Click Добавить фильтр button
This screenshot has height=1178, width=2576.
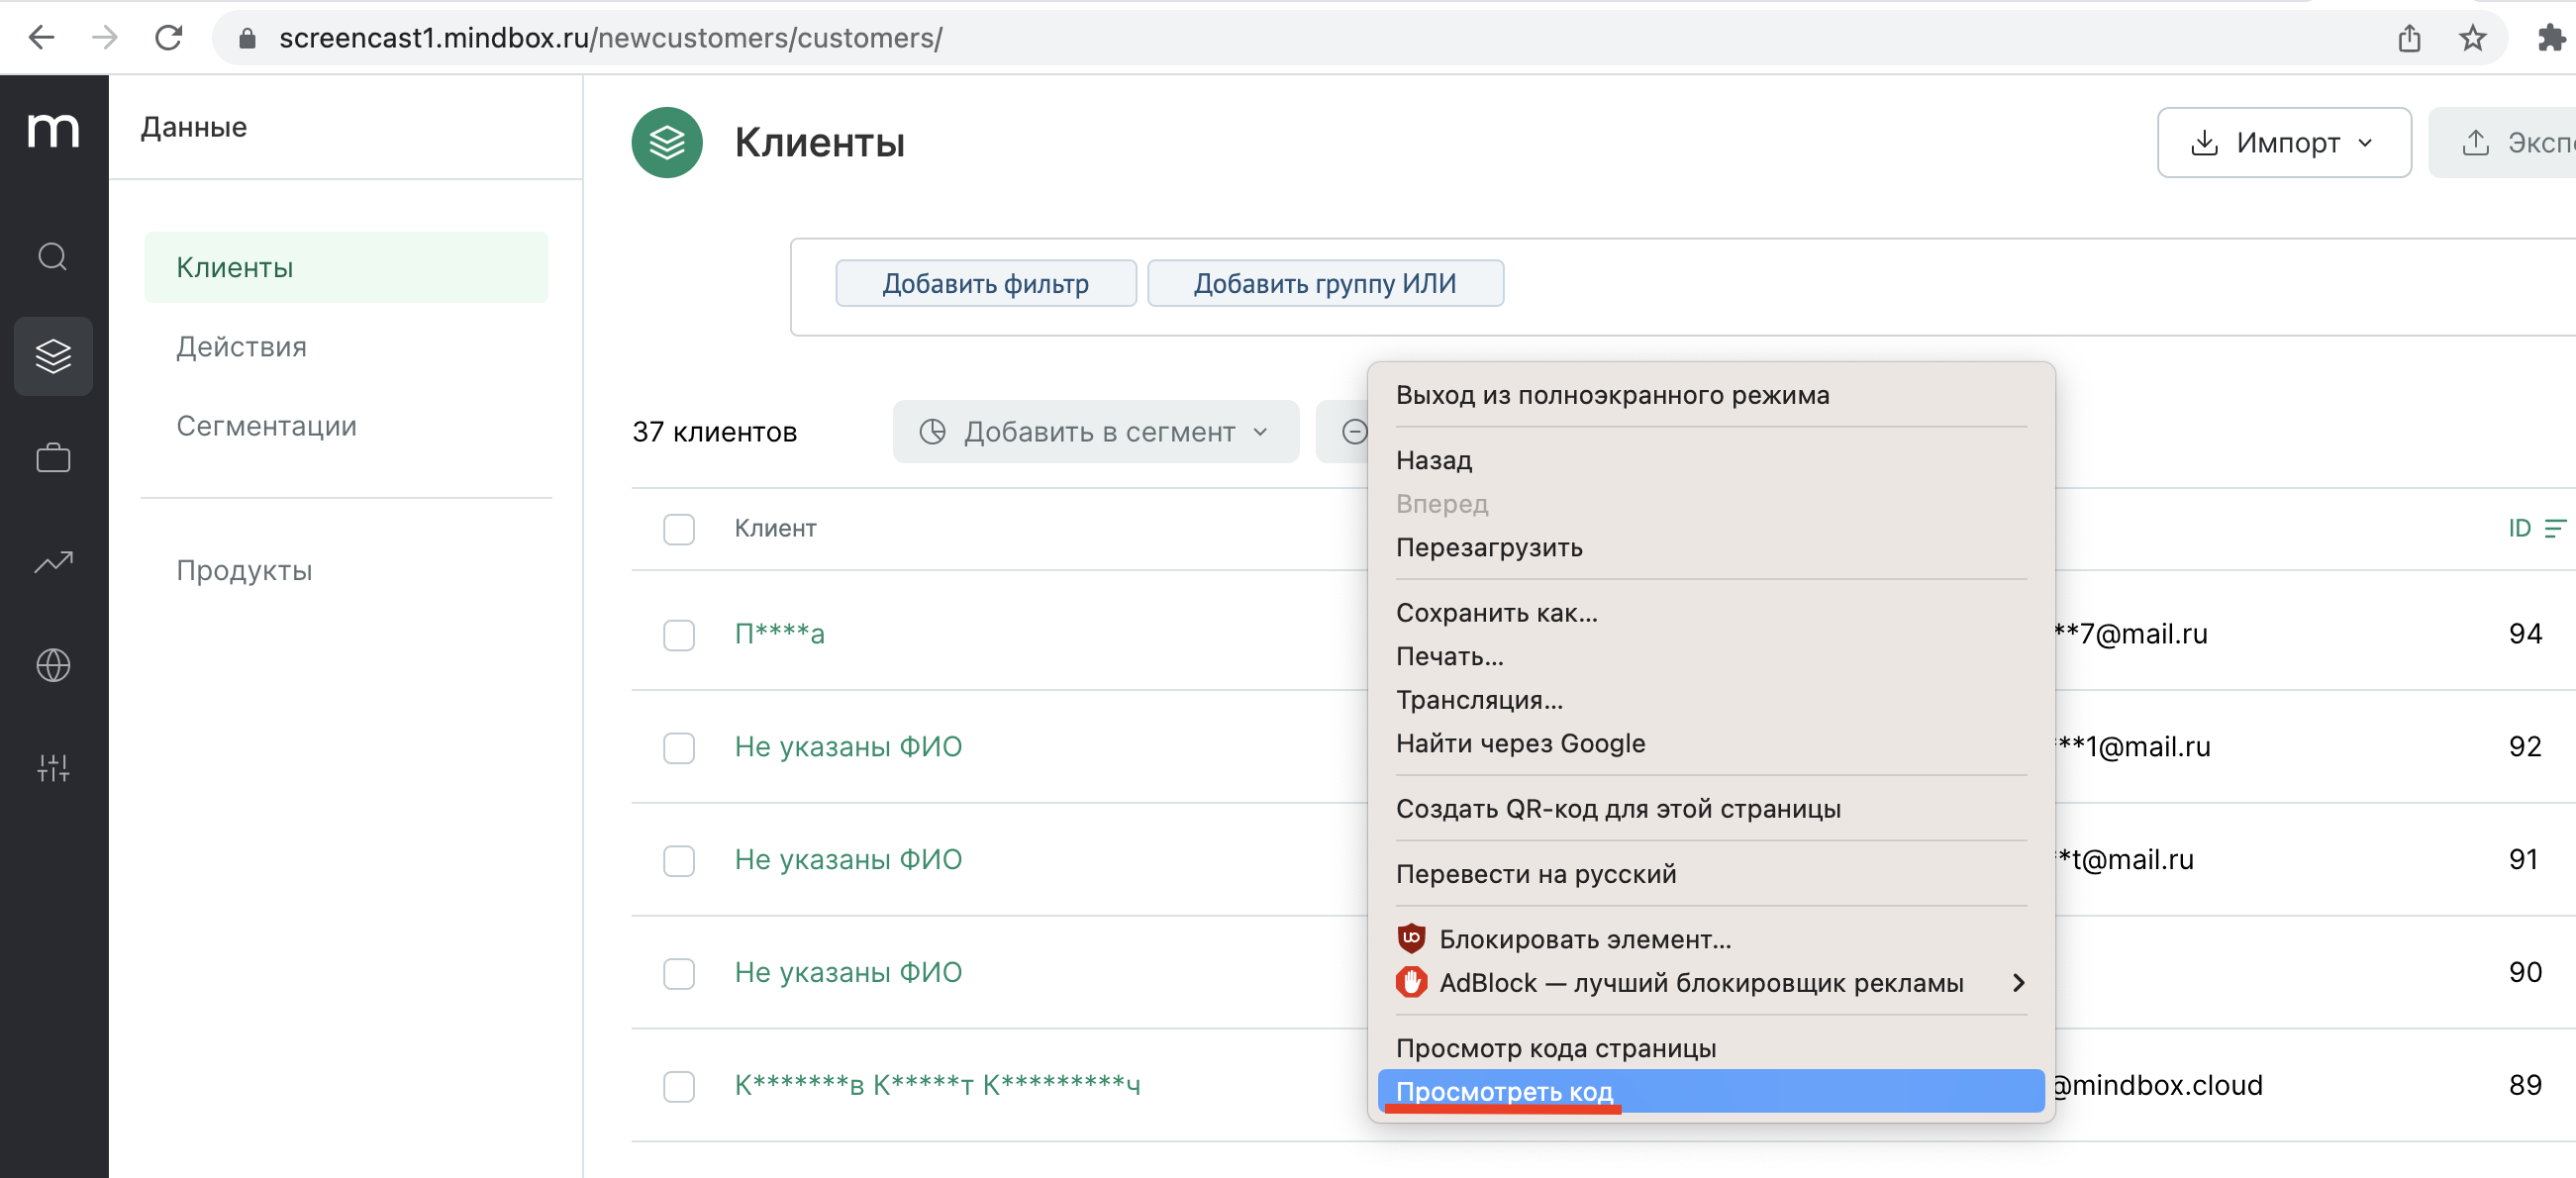point(986,283)
